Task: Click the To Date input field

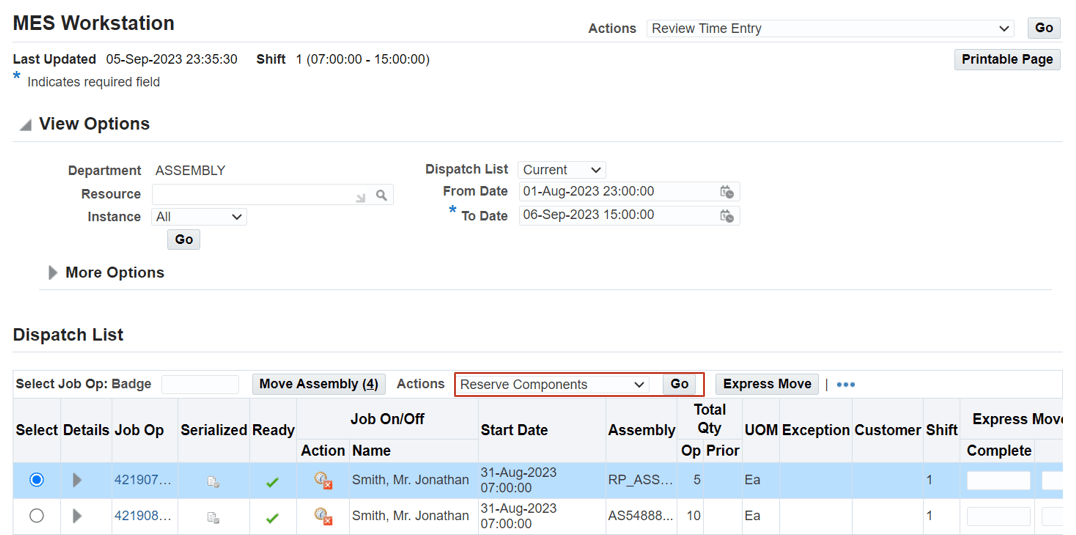Action: [x=618, y=215]
